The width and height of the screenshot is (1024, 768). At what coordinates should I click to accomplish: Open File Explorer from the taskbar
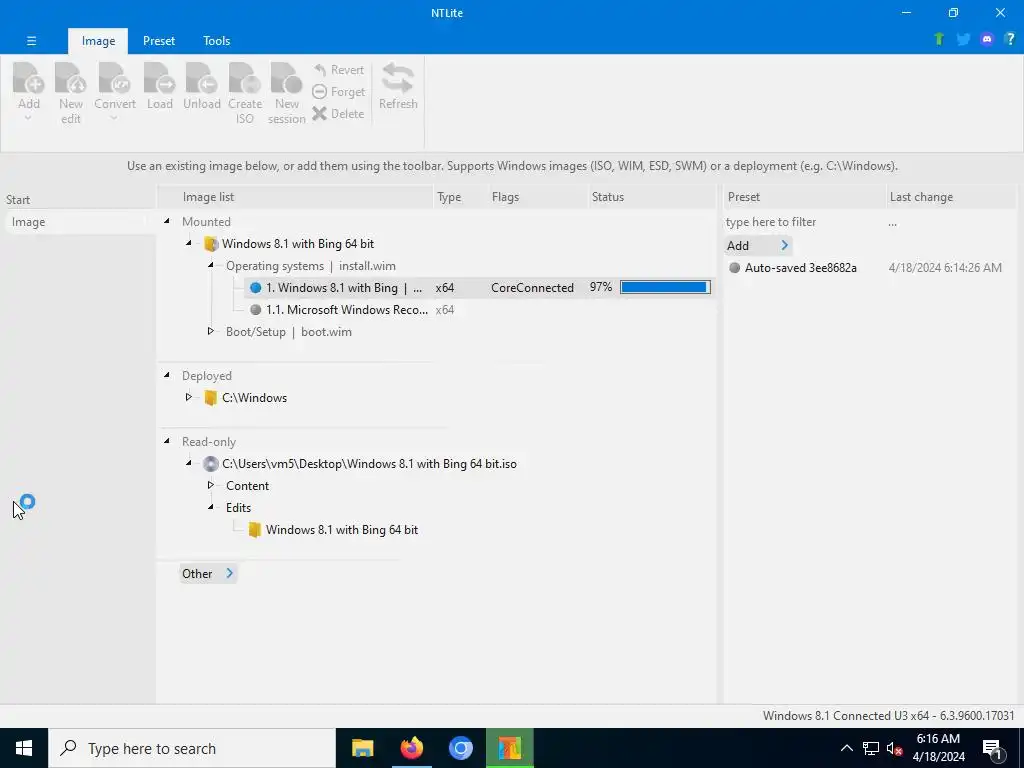tap(362, 748)
